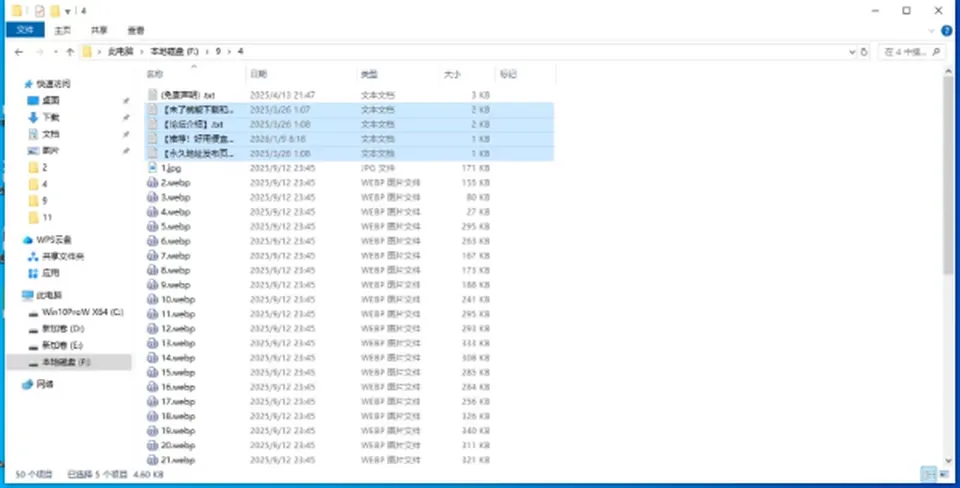
Task: Open Help with the blue question mark
Action: (x=947, y=31)
